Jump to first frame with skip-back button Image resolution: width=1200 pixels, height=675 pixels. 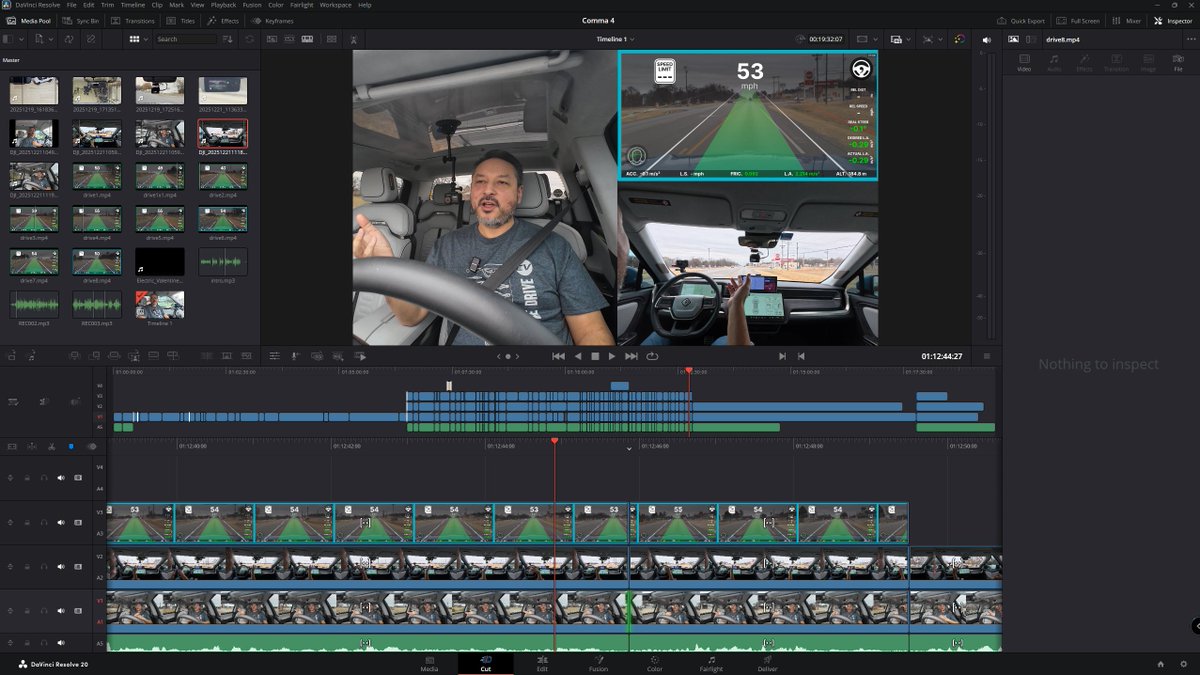(559, 356)
